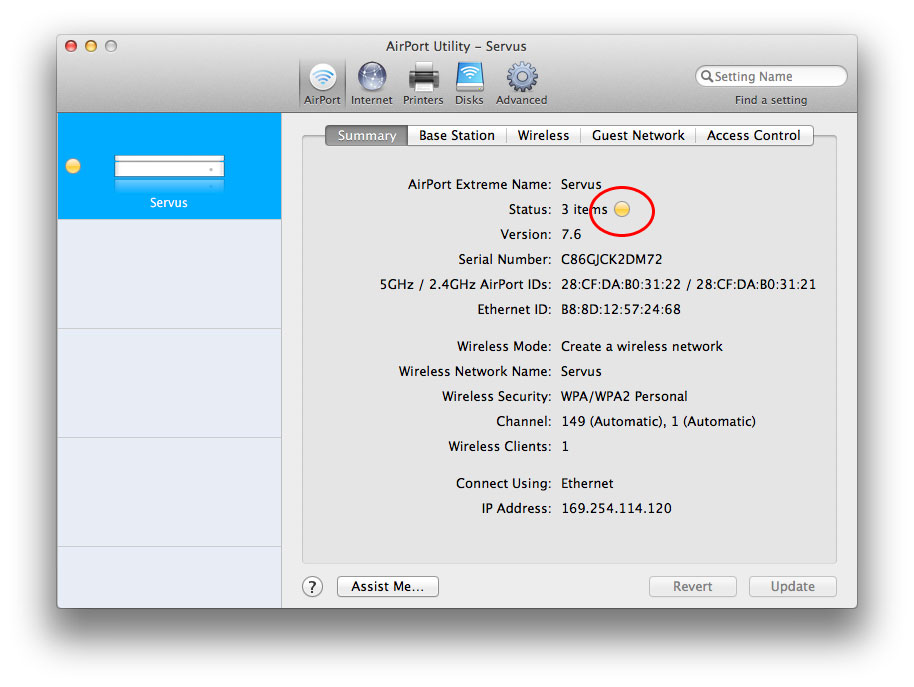Switch to the Base Station tab
This screenshot has height=687, width=914.
(x=456, y=136)
